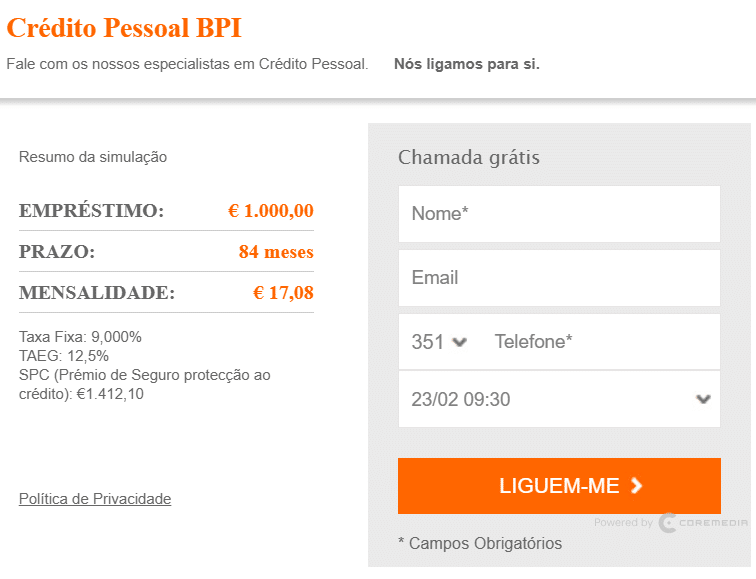Click the Resumo da simulação label
Viewport: 756px width, 579px height.
93,157
